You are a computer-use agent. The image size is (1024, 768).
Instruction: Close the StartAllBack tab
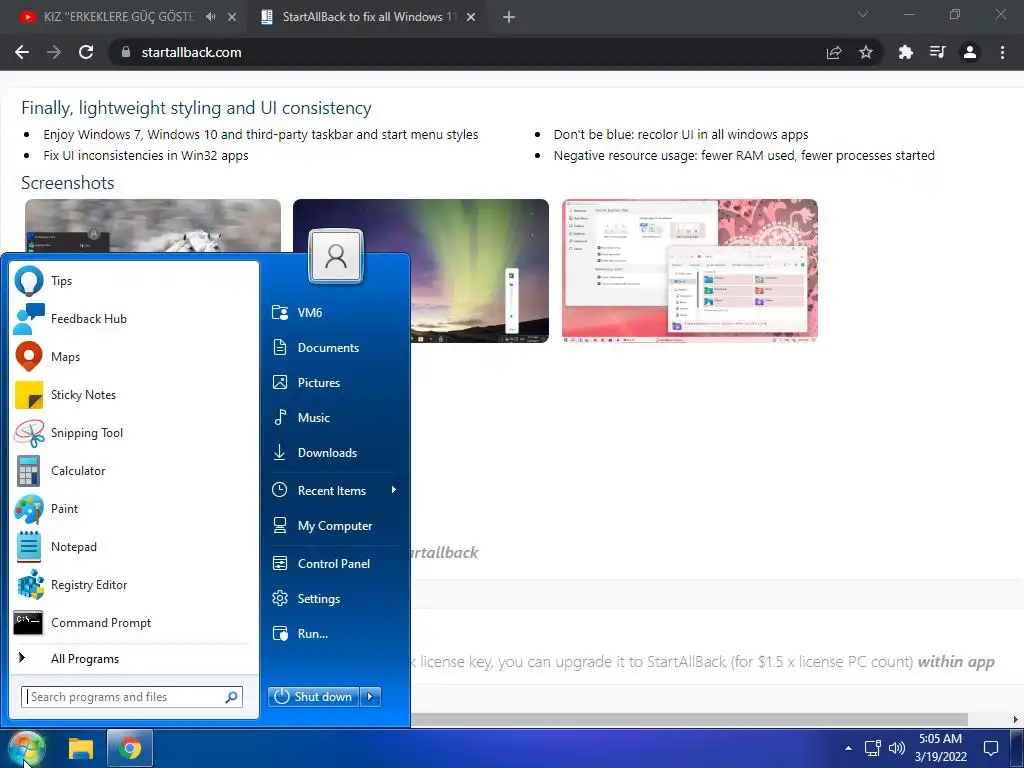pos(471,17)
